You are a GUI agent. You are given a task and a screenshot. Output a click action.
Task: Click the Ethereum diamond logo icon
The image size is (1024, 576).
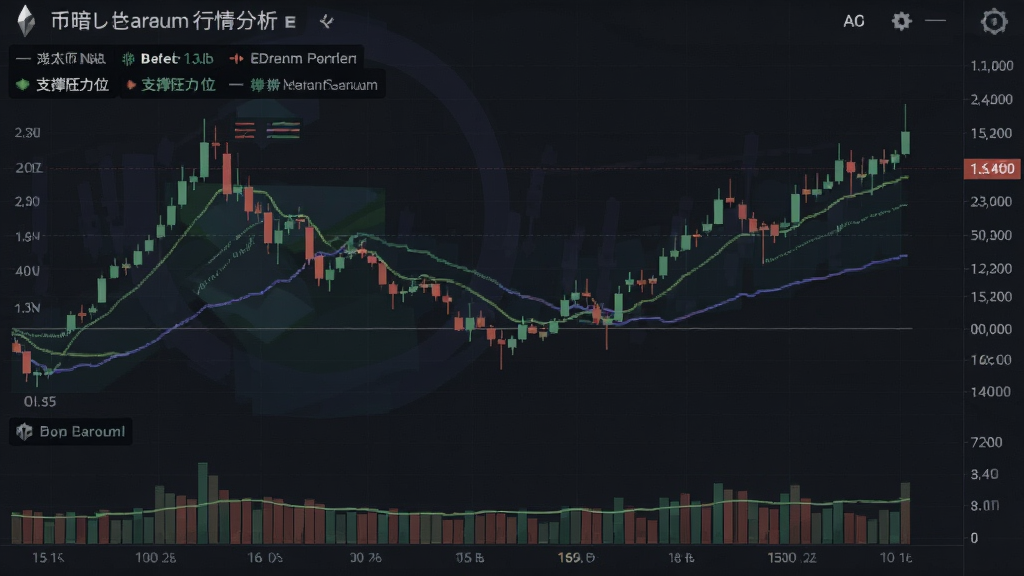tap(26, 21)
